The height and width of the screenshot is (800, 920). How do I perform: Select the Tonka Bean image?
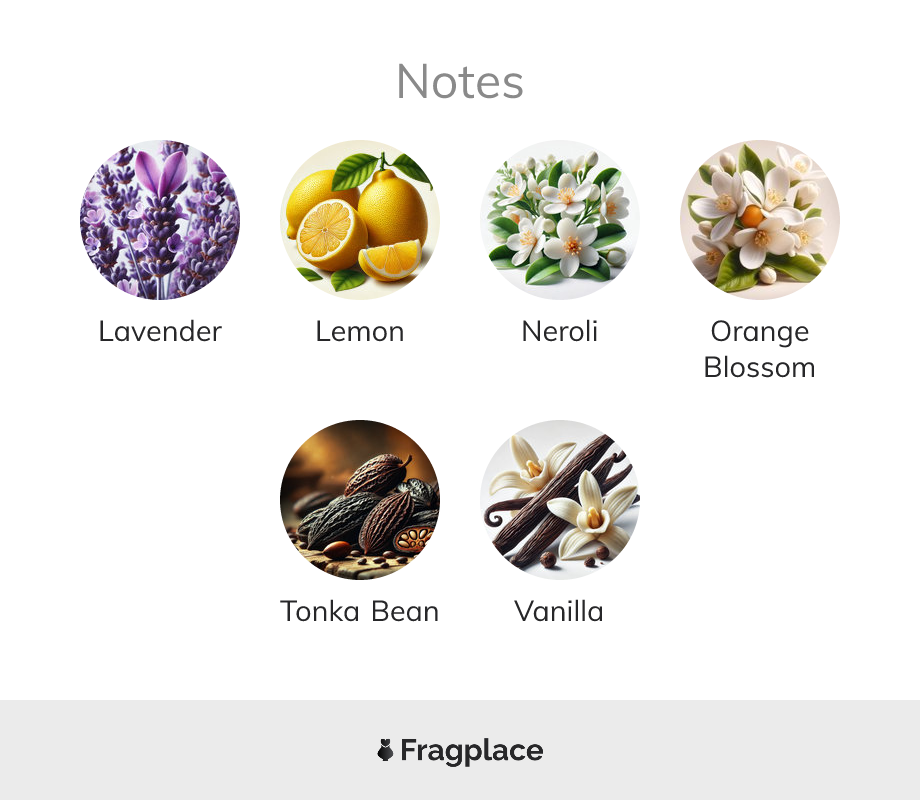pos(360,499)
